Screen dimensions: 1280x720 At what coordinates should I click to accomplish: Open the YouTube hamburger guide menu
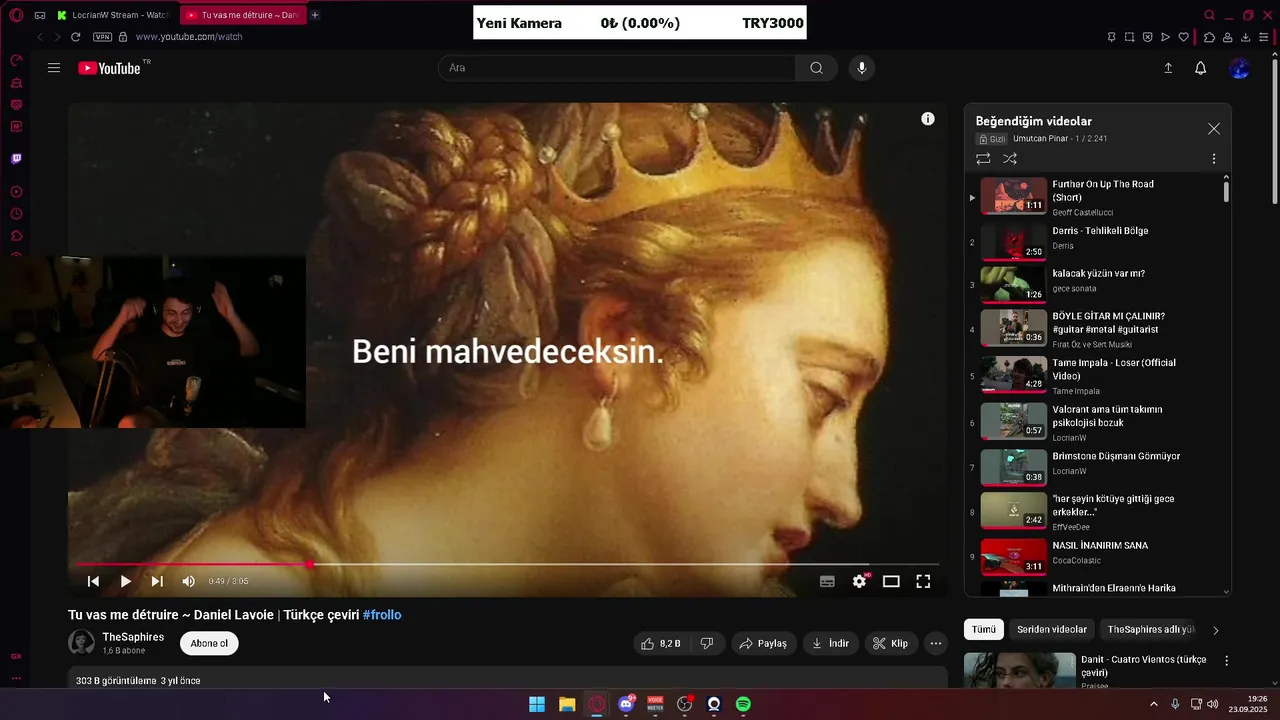[x=54, y=68]
